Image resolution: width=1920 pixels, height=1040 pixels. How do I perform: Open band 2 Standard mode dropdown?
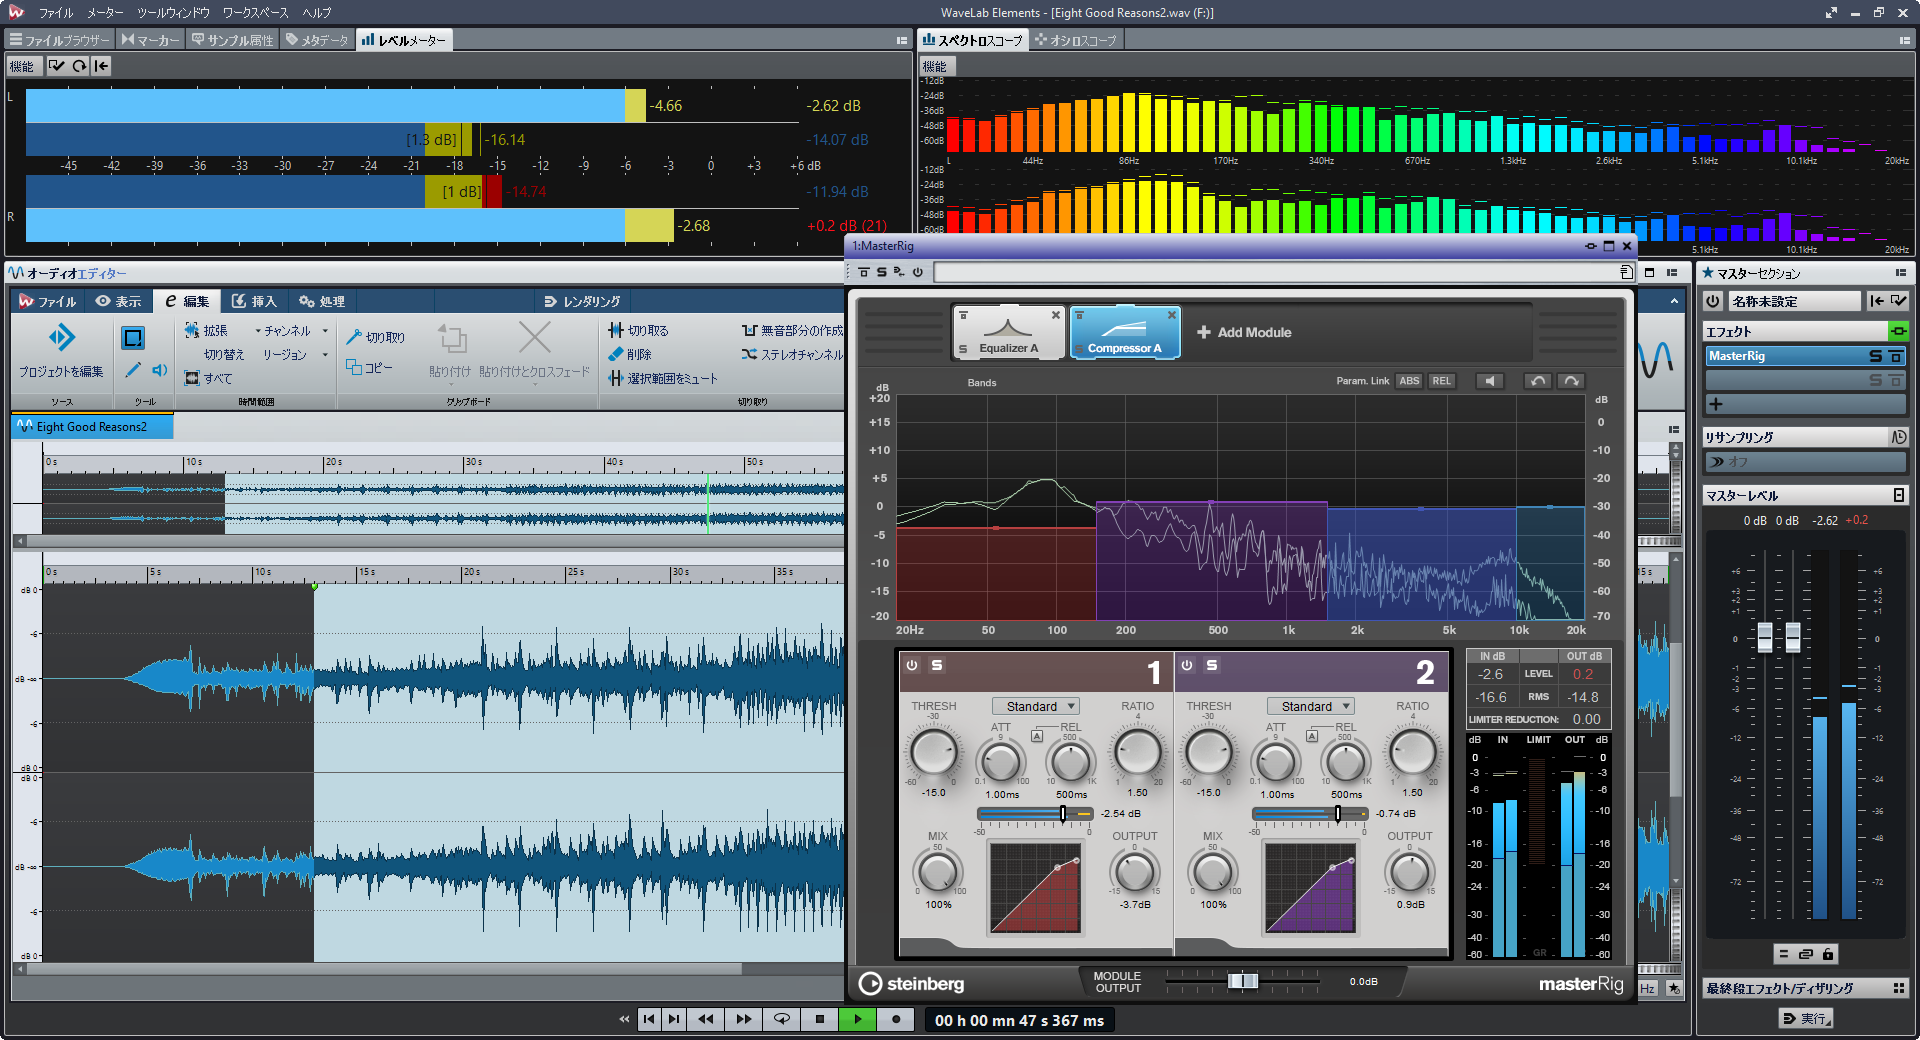click(1310, 706)
